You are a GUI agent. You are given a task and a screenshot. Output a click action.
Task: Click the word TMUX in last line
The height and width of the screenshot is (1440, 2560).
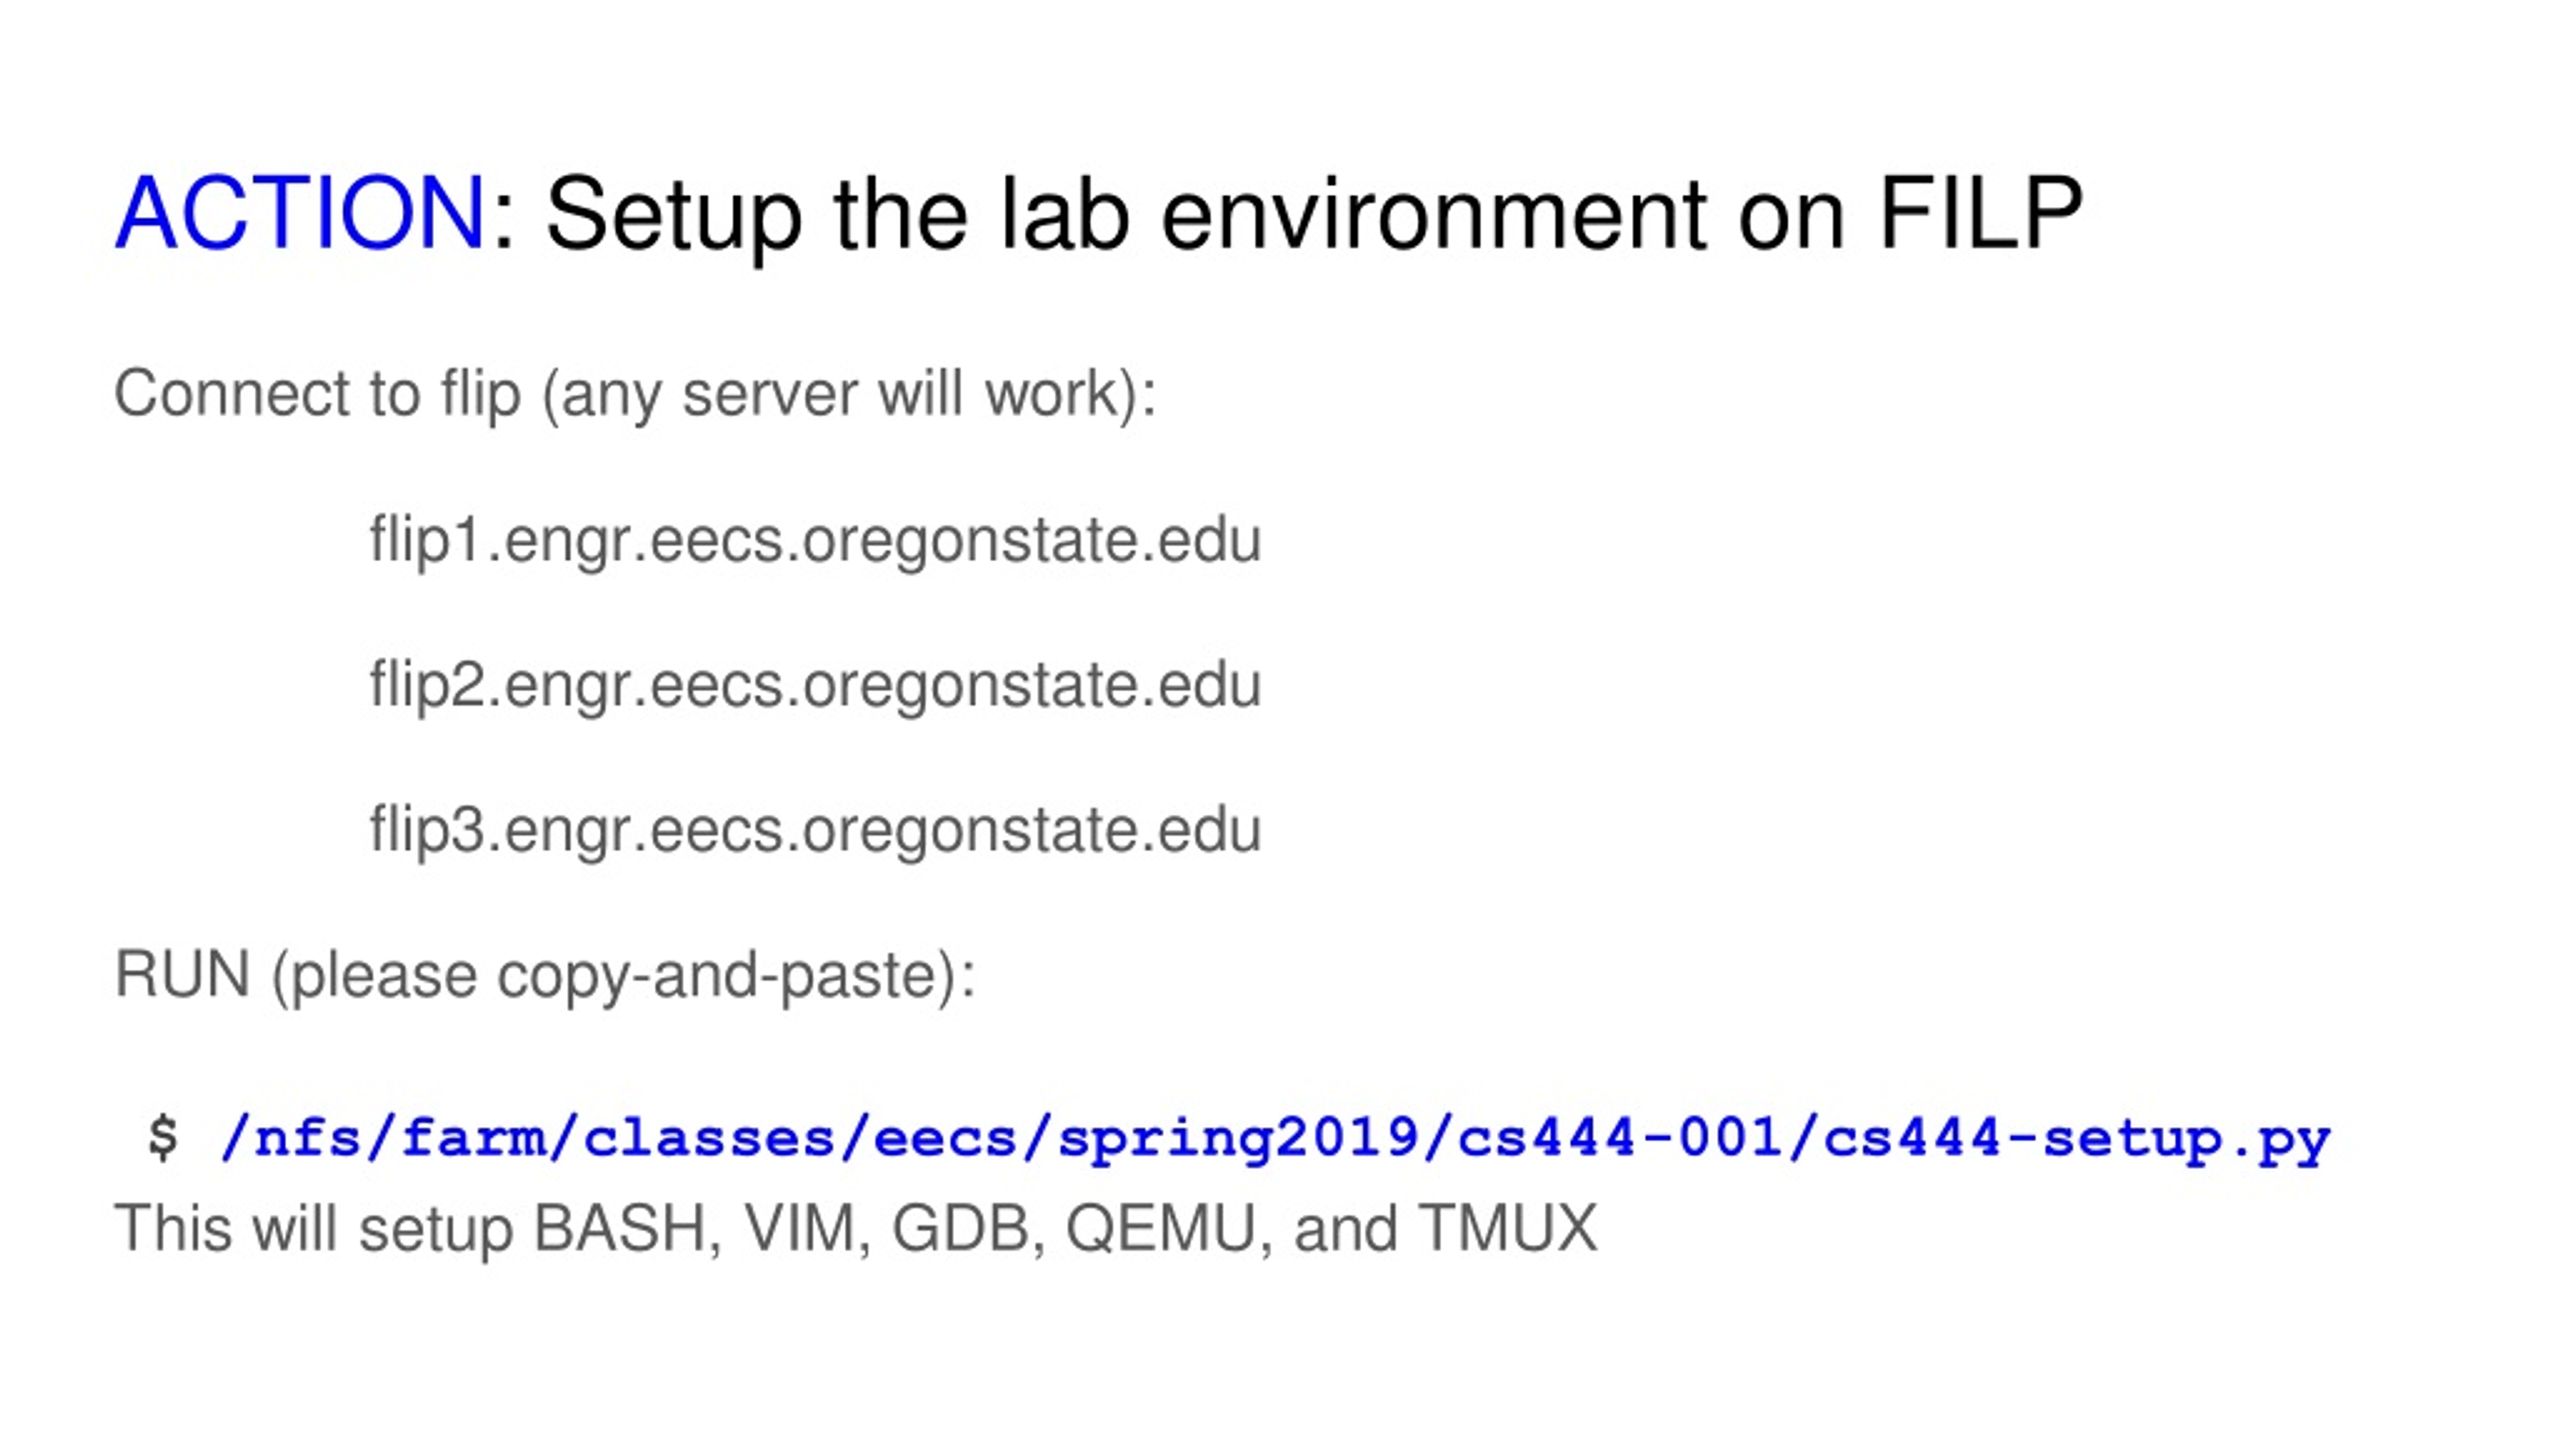[1508, 1228]
